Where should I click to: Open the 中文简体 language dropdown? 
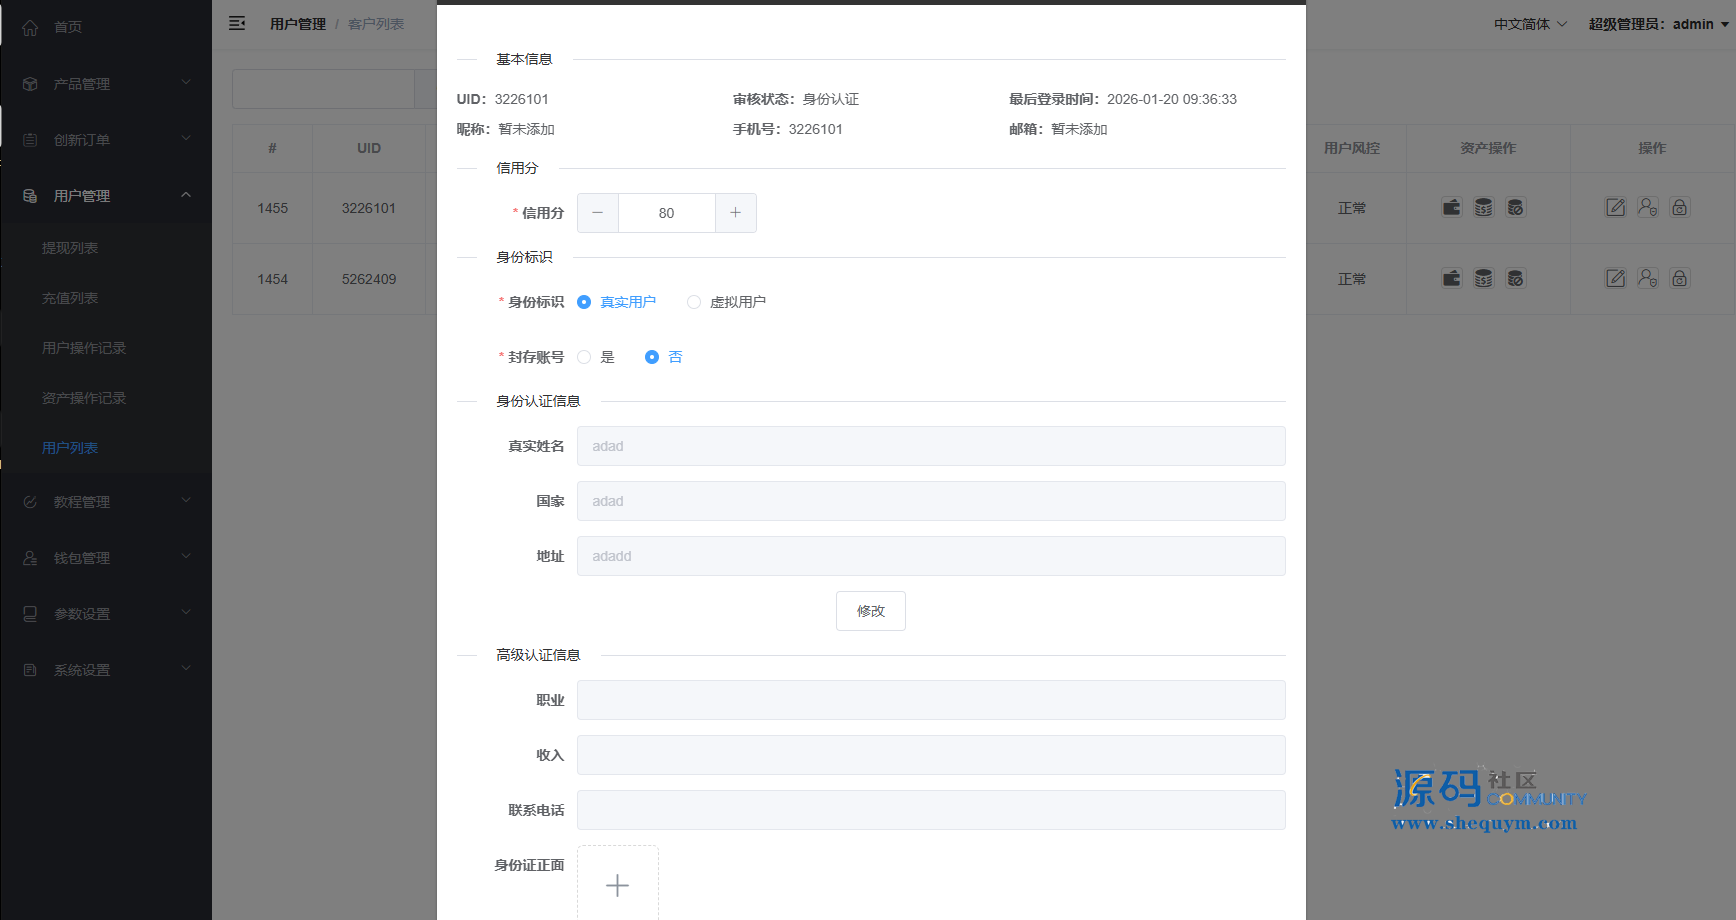(1529, 24)
